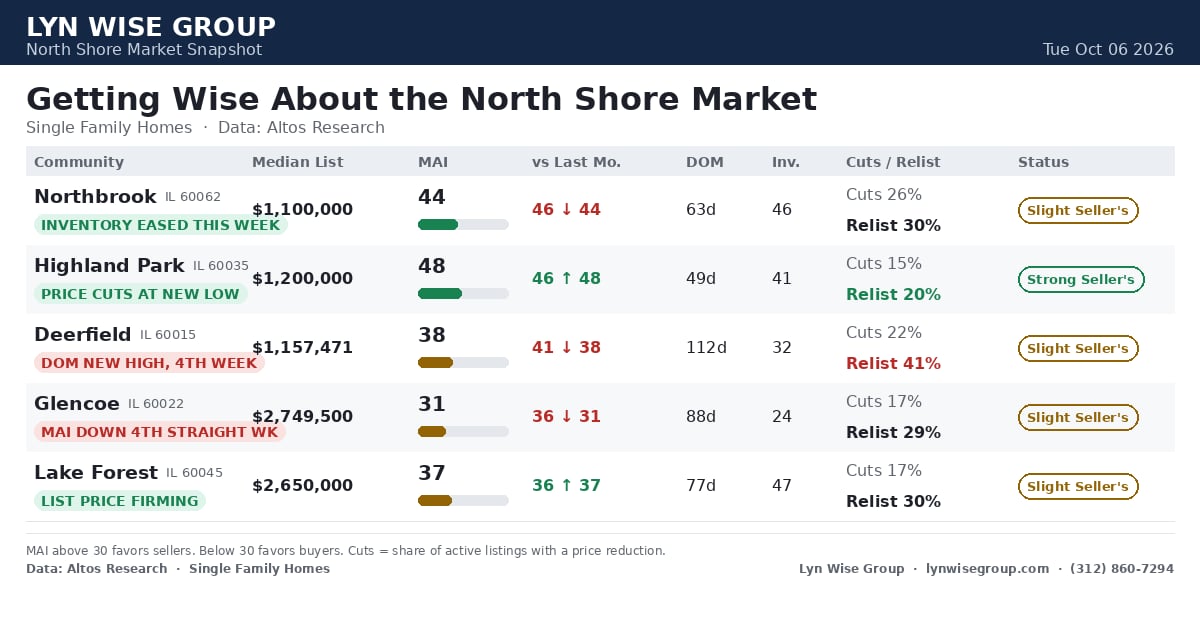
Task: Click the Northbrook community name
Action: coord(95,197)
